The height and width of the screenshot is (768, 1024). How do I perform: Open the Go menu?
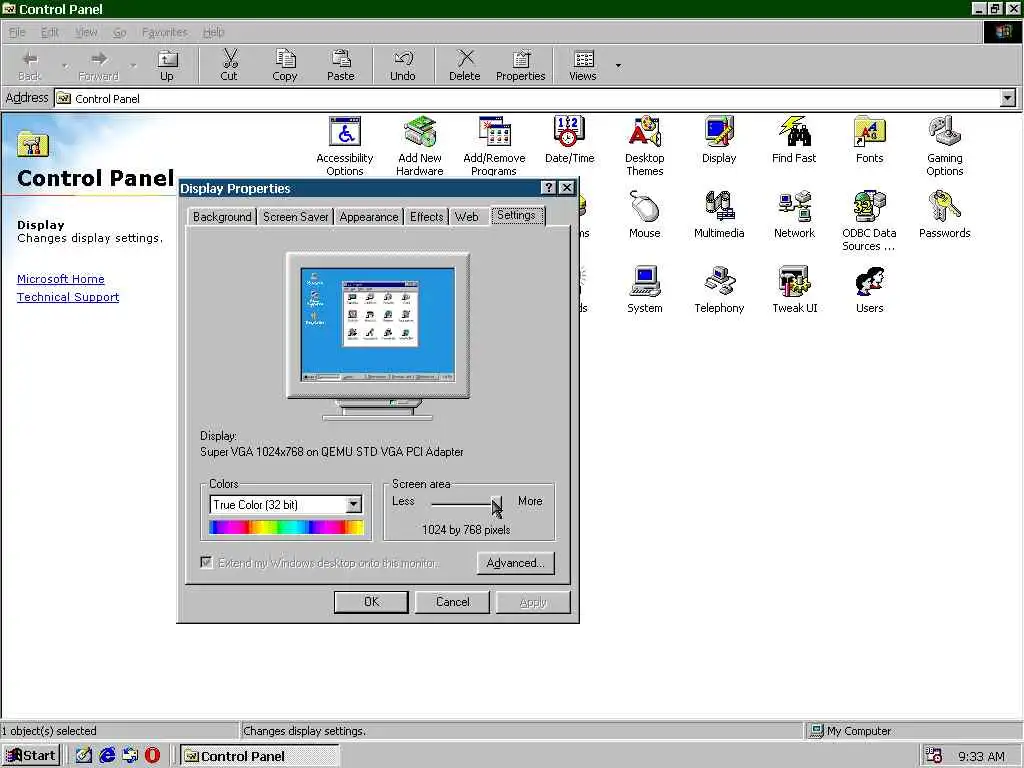pyautogui.click(x=120, y=32)
